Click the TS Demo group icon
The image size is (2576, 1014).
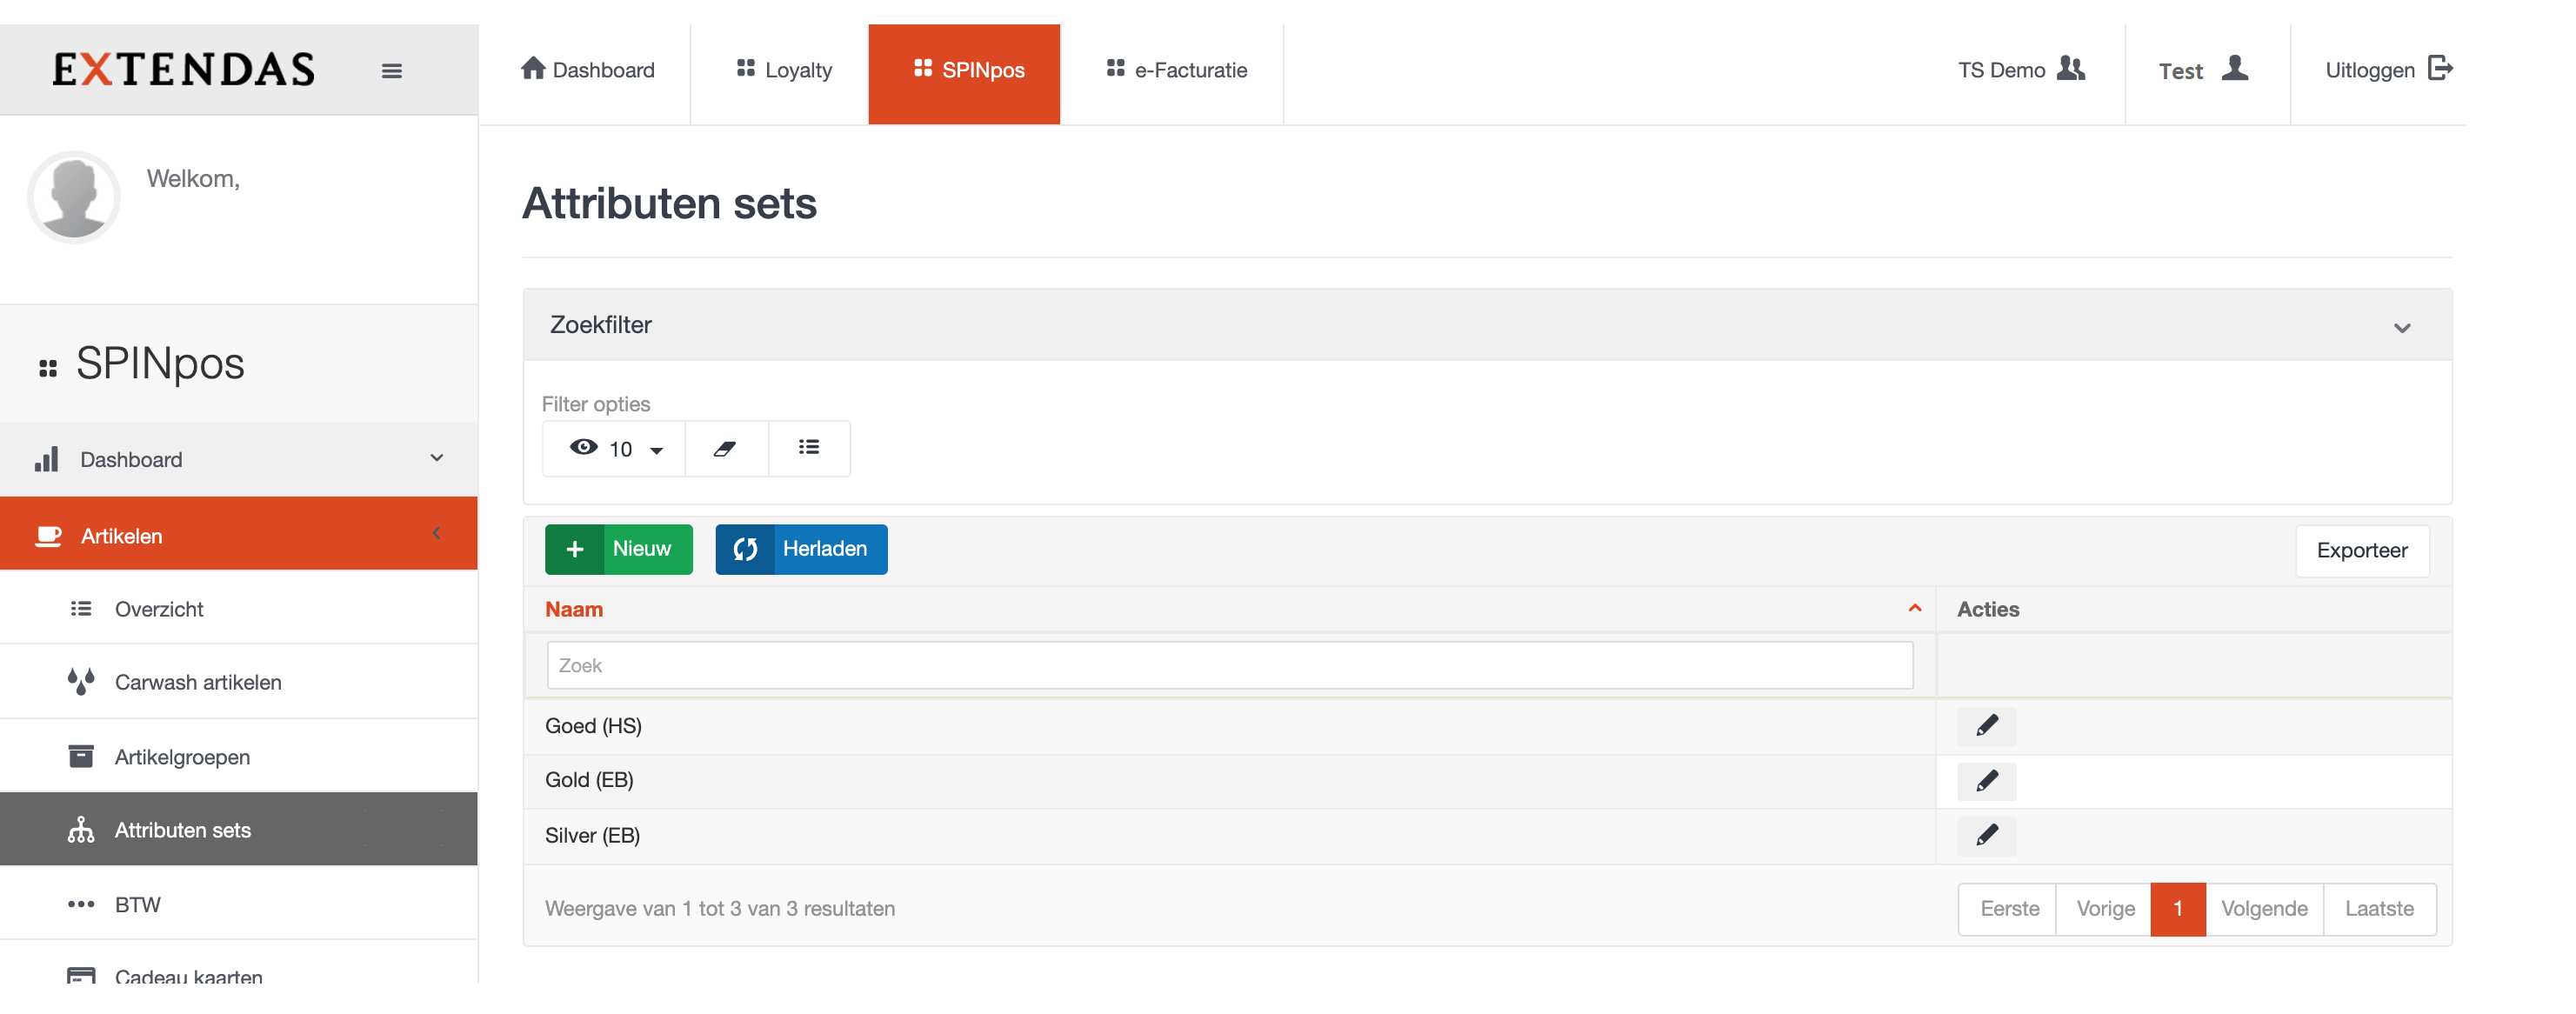tap(2070, 69)
